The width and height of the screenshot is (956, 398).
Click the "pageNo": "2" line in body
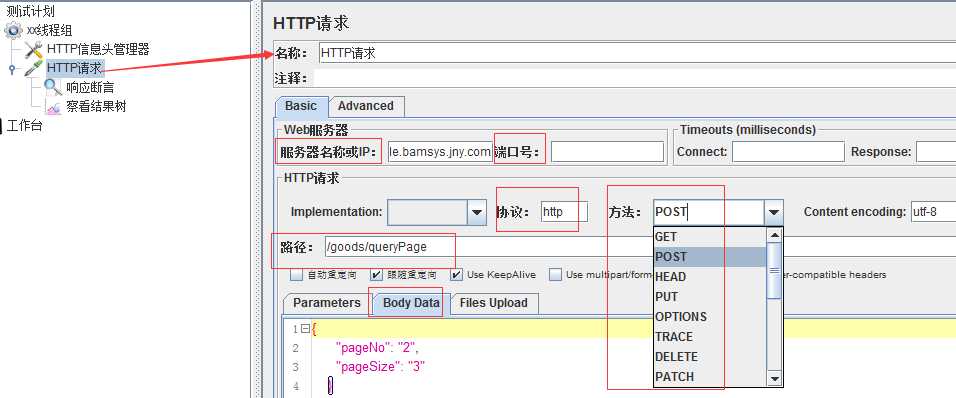[377, 348]
